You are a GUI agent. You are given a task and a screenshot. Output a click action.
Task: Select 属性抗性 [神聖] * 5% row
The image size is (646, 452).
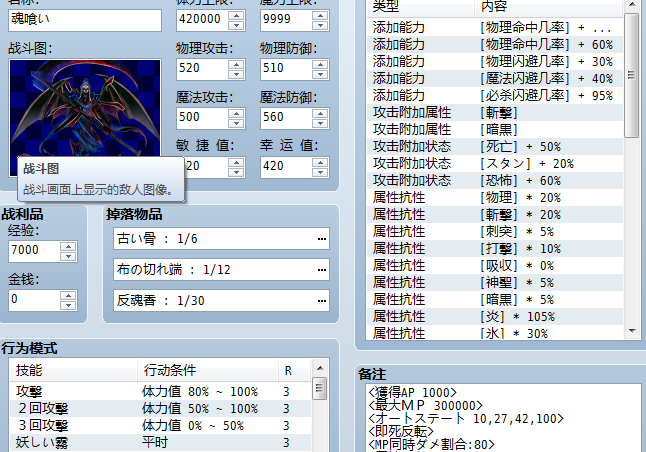pyautogui.click(x=494, y=283)
